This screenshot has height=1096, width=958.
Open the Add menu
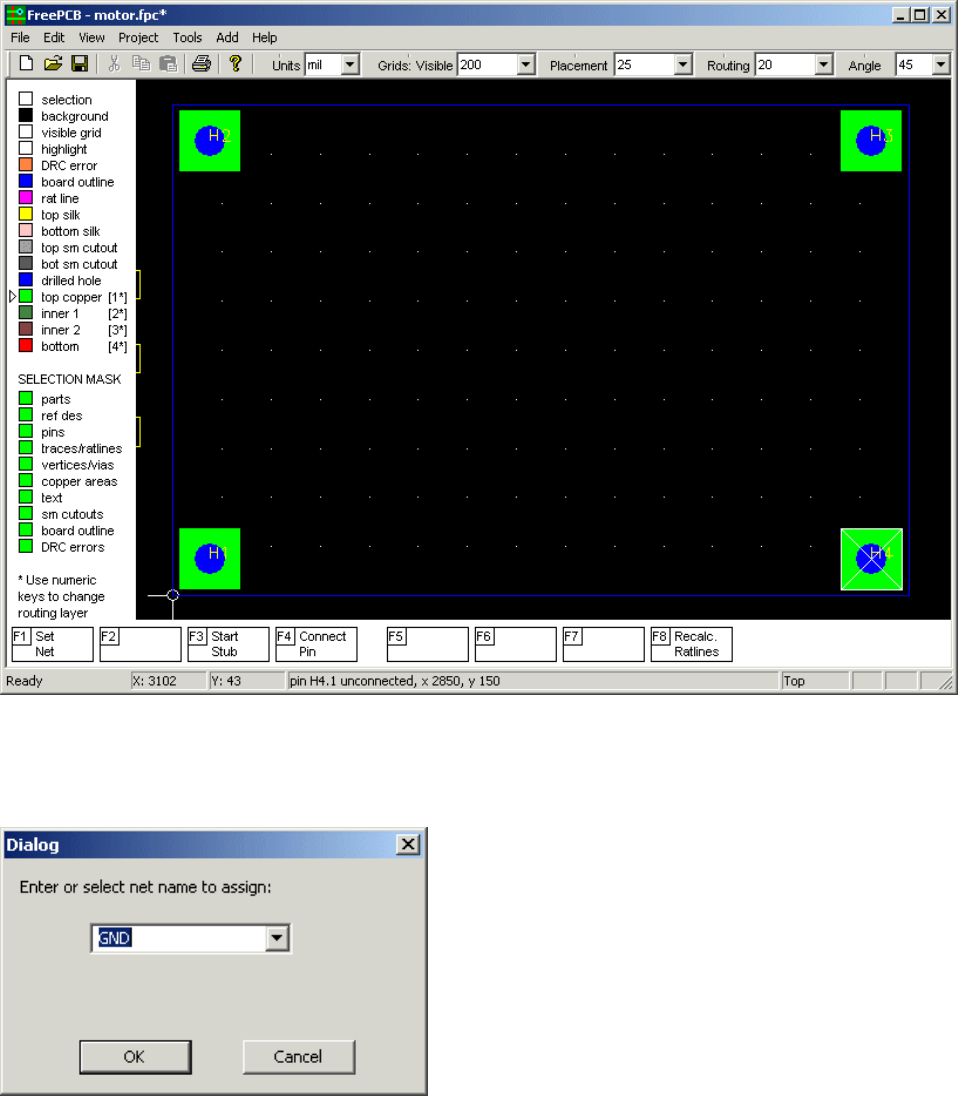point(227,38)
